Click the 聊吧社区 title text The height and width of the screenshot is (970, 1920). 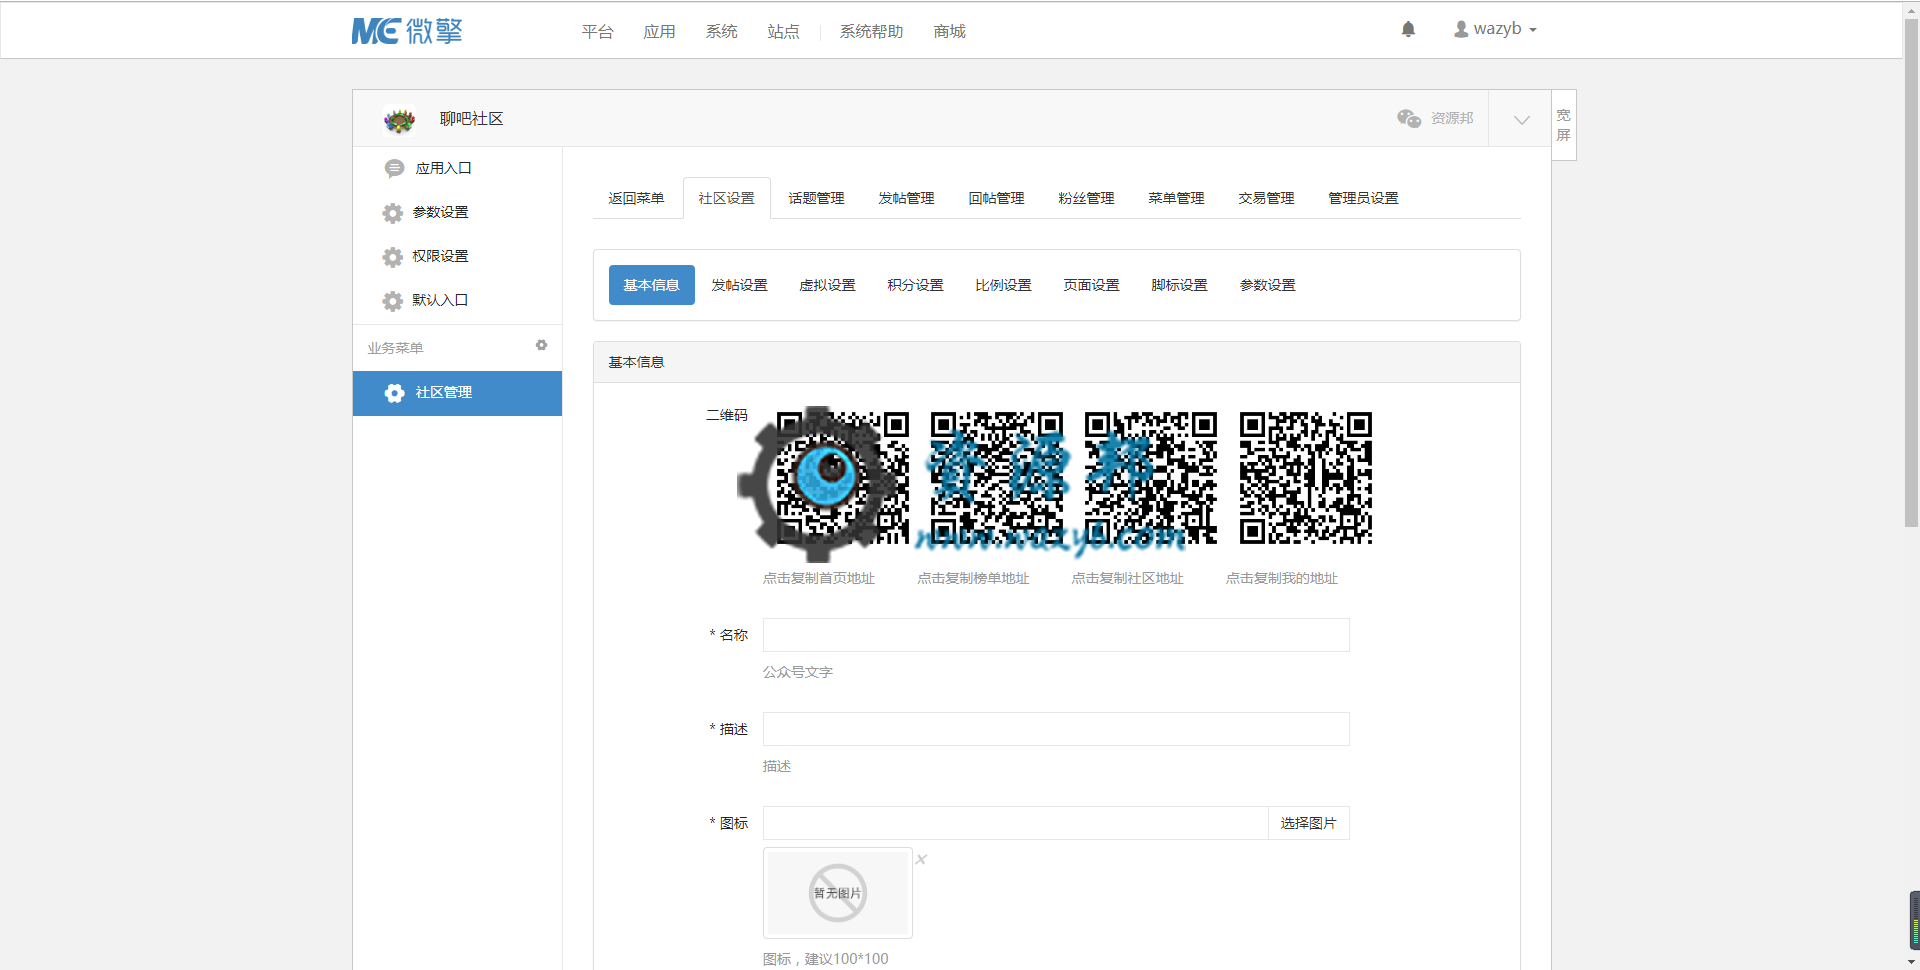tap(471, 119)
